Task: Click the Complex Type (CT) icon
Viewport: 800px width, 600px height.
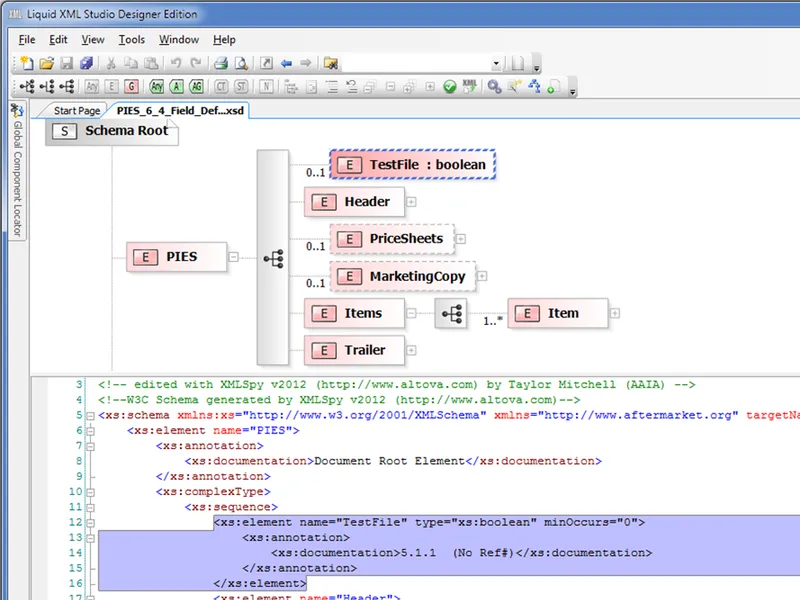Action: (221, 86)
